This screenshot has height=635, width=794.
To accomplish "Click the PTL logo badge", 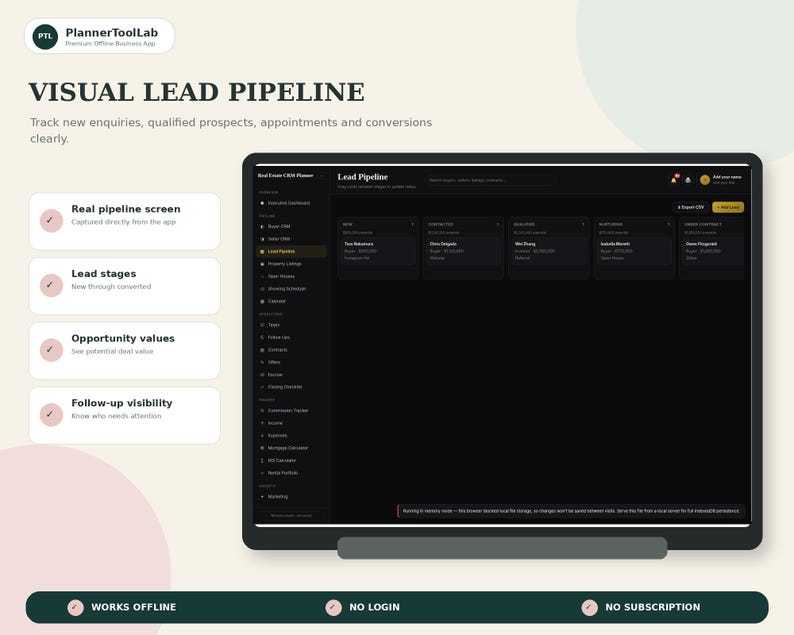I will point(45,36).
